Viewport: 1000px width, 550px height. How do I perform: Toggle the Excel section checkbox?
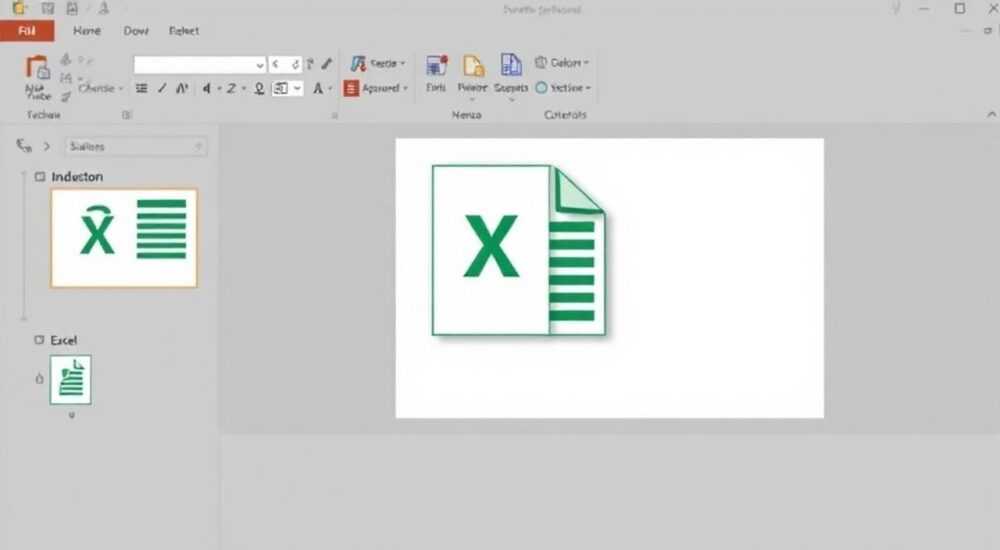(x=39, y=340)
